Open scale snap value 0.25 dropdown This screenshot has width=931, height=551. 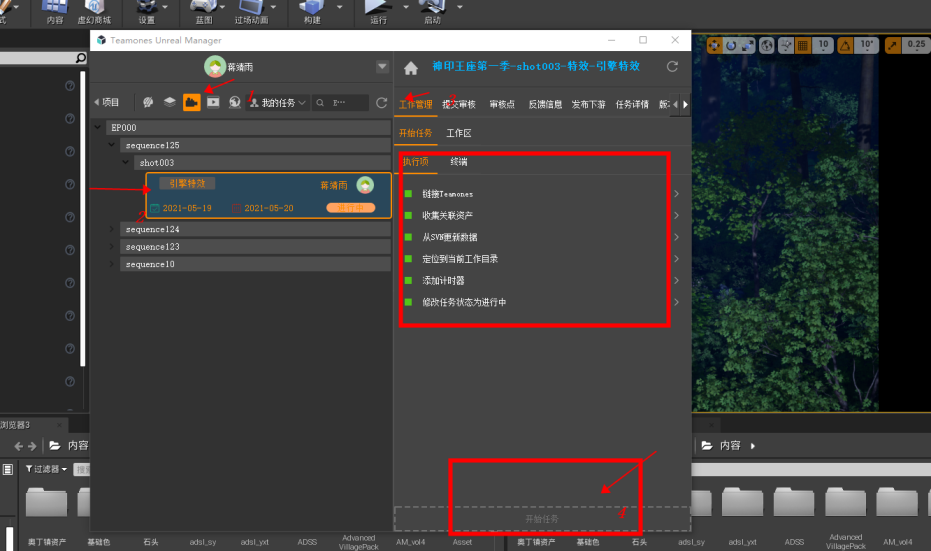[916, 45]
